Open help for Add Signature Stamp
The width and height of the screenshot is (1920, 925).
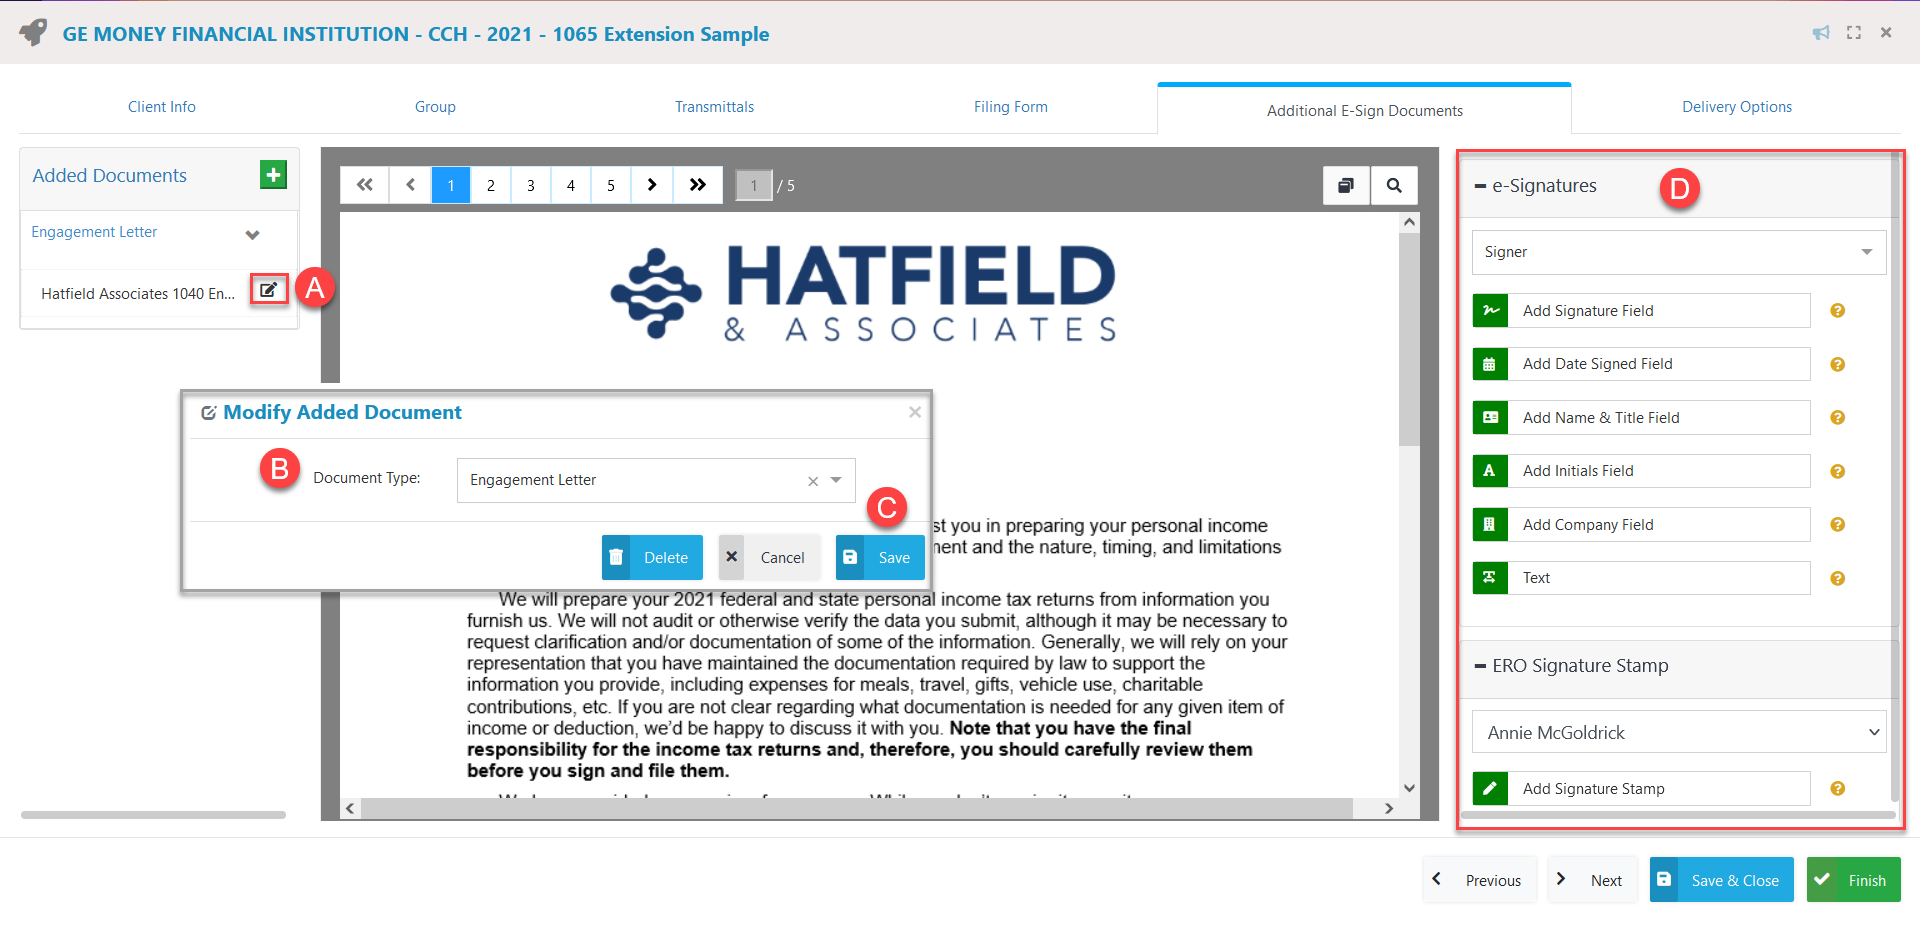(1837, 789)
